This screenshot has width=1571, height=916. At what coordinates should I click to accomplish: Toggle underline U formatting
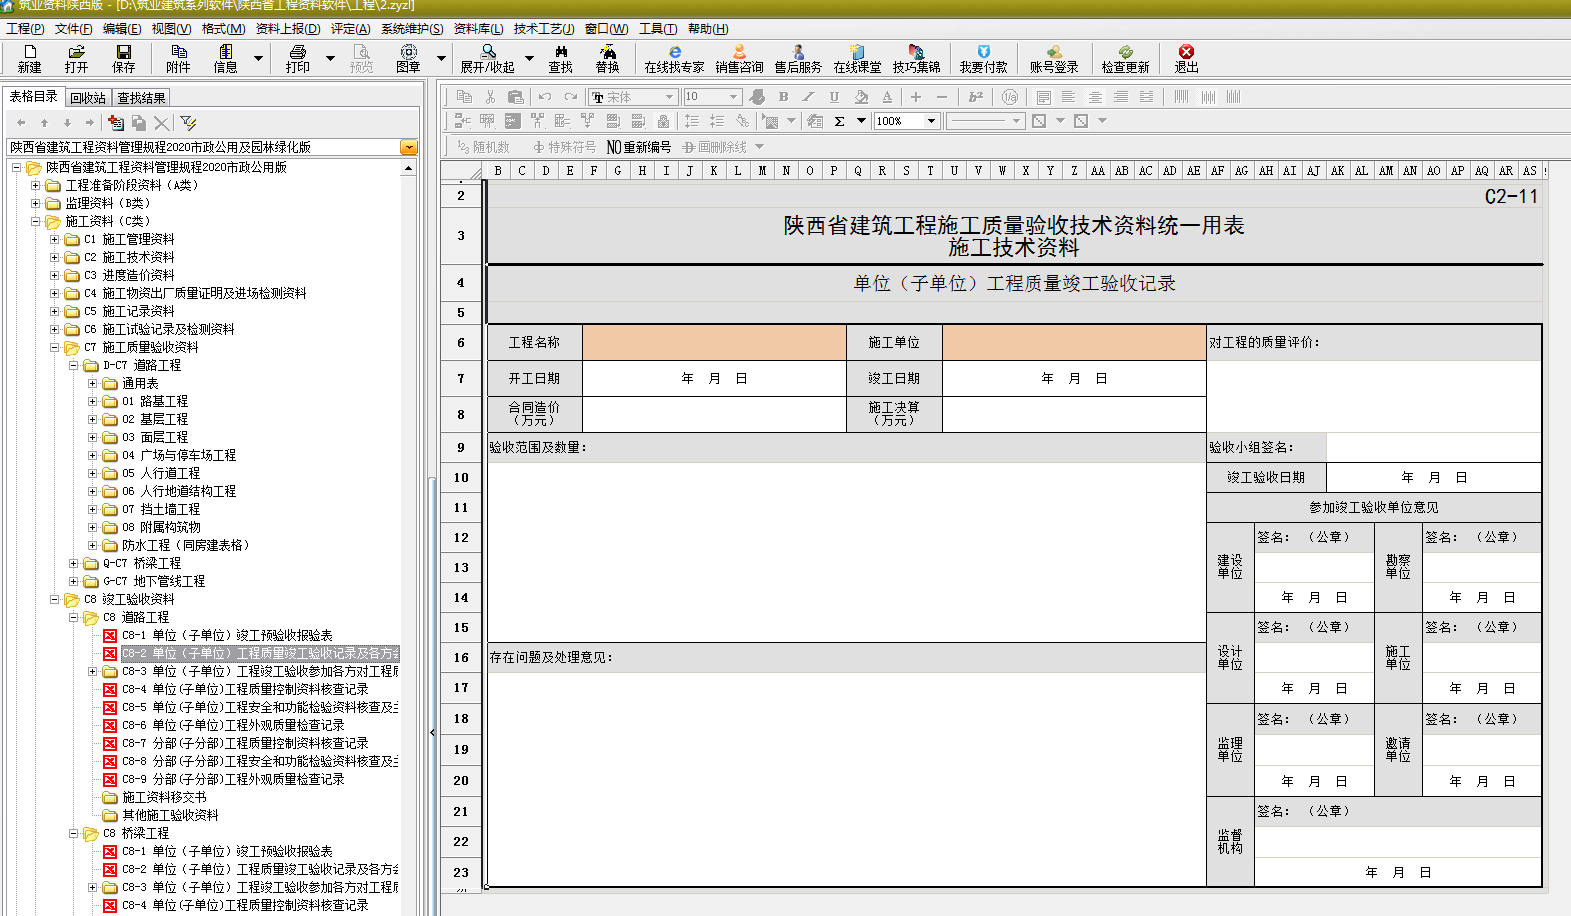tap(834, 97)
